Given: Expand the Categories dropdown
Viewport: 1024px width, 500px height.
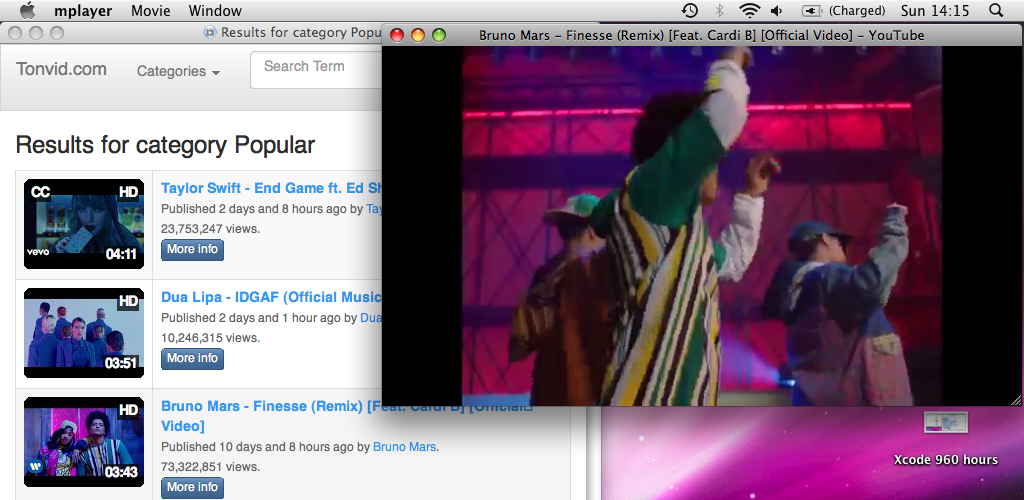Looking at the screenshot, I should 178,71.
